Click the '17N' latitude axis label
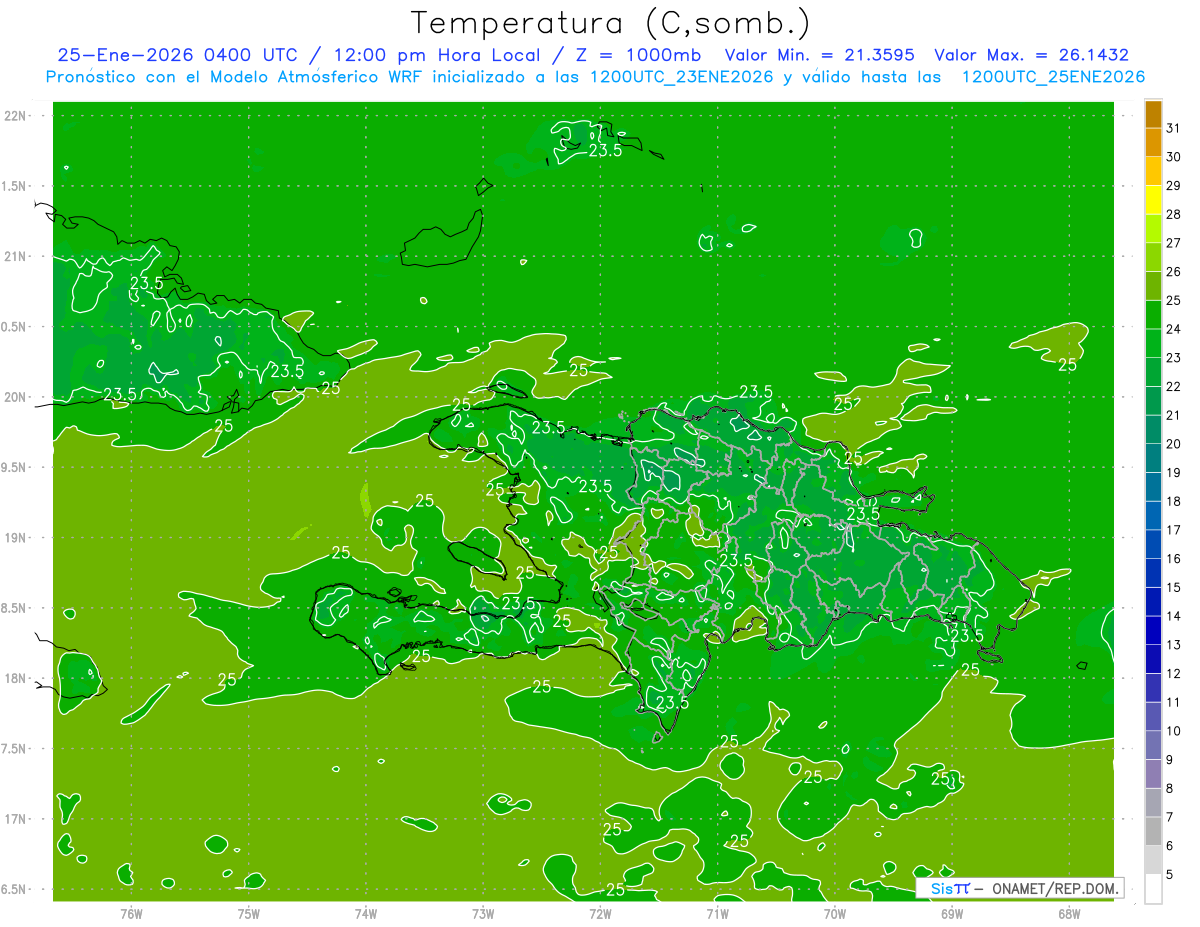Image resolution: width=1200 pixels, height=927 pixels. 16,820
